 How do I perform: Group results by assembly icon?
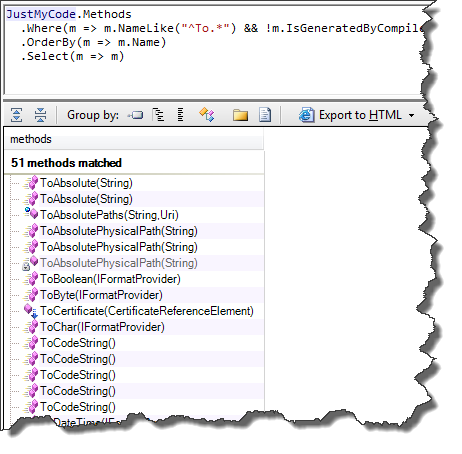tap(135, 115)
